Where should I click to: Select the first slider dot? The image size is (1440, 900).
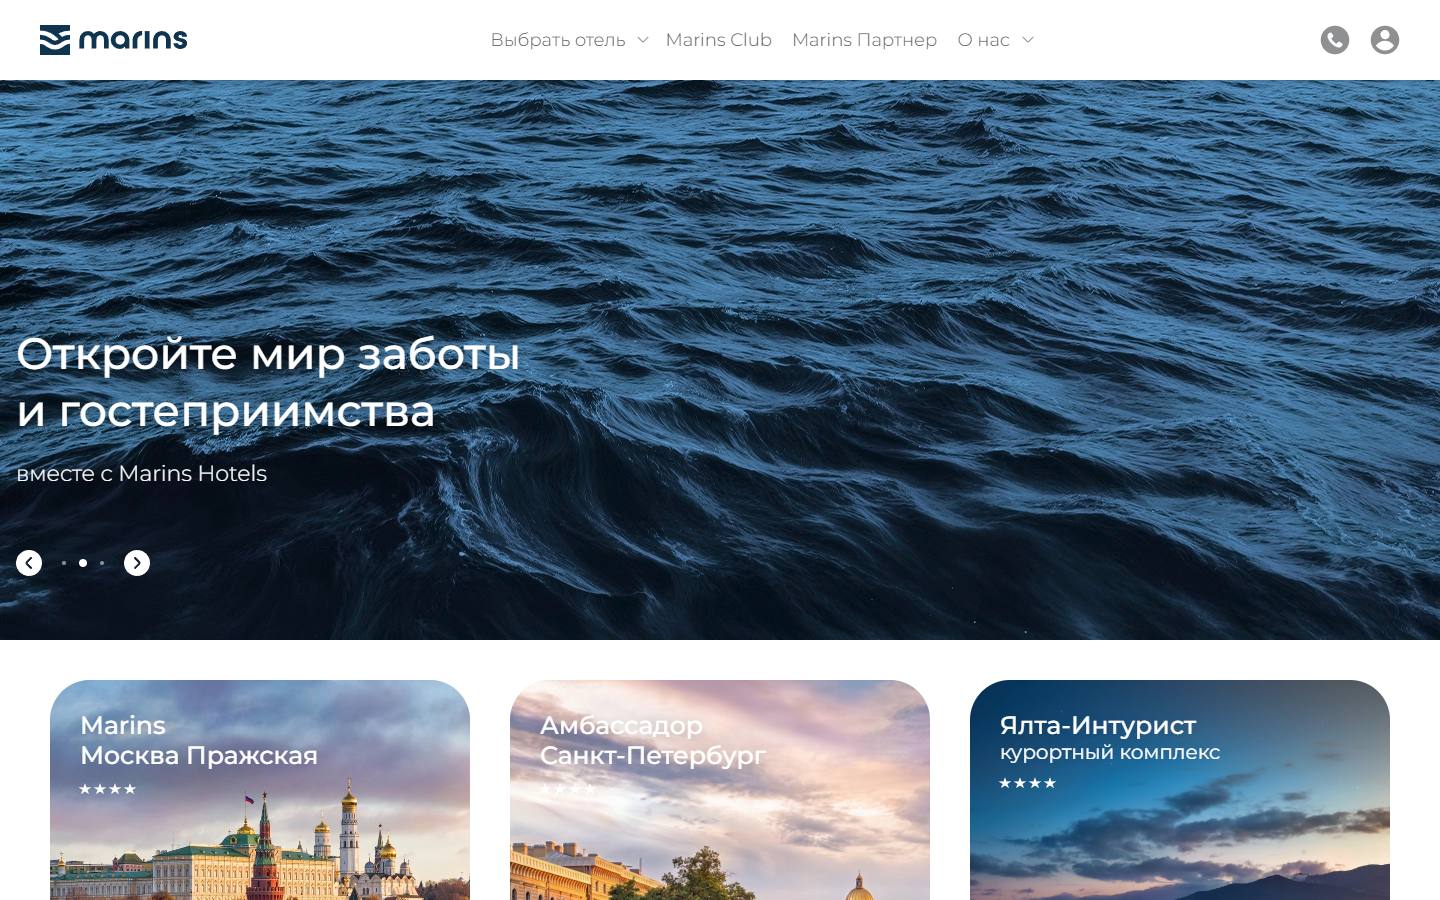pos(64,563)
